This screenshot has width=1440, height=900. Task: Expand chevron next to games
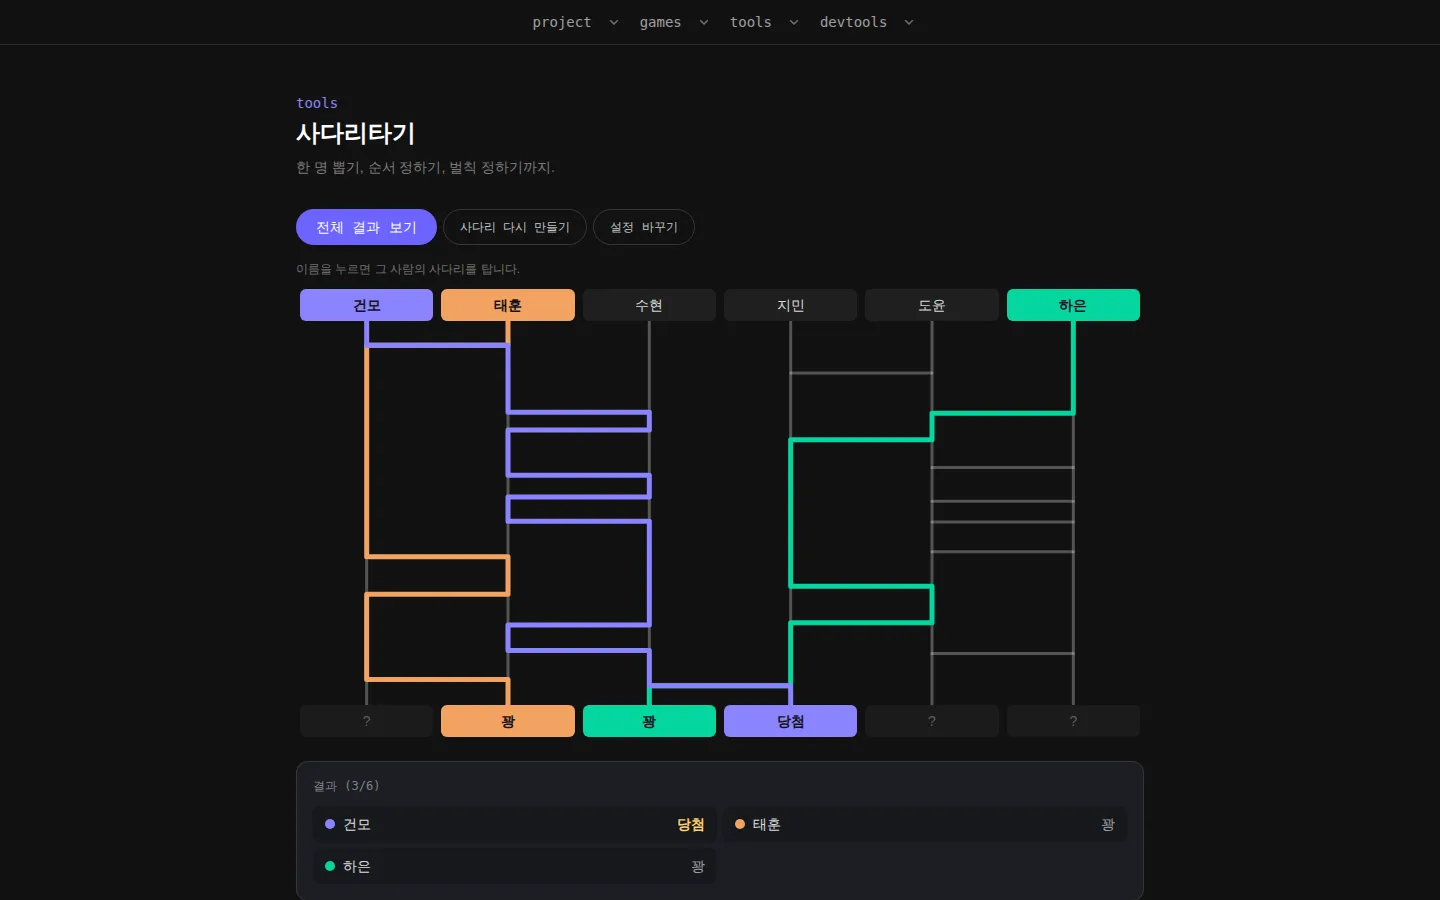pyautogui.click(x=704, y=22)
